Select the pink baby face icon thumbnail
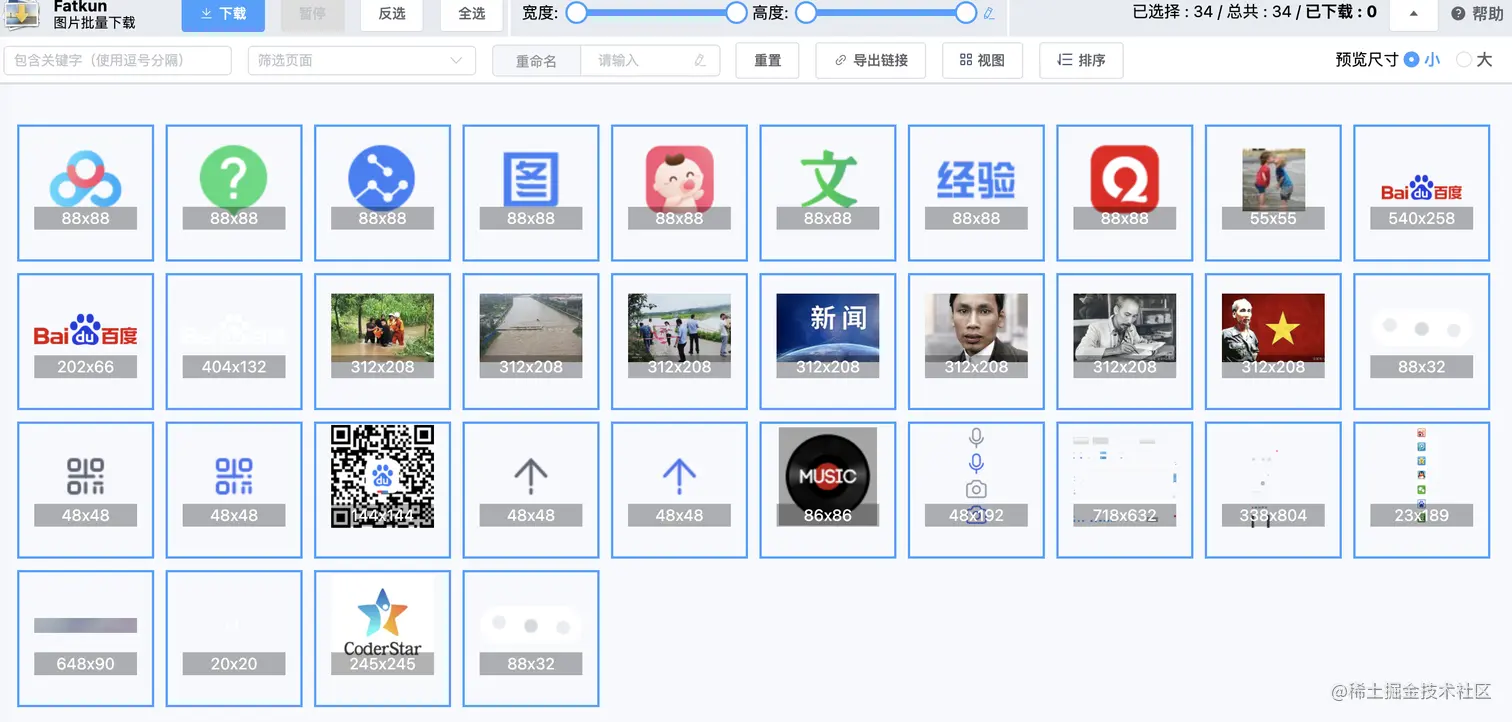 pyautogui.click(x=679, y=193)
